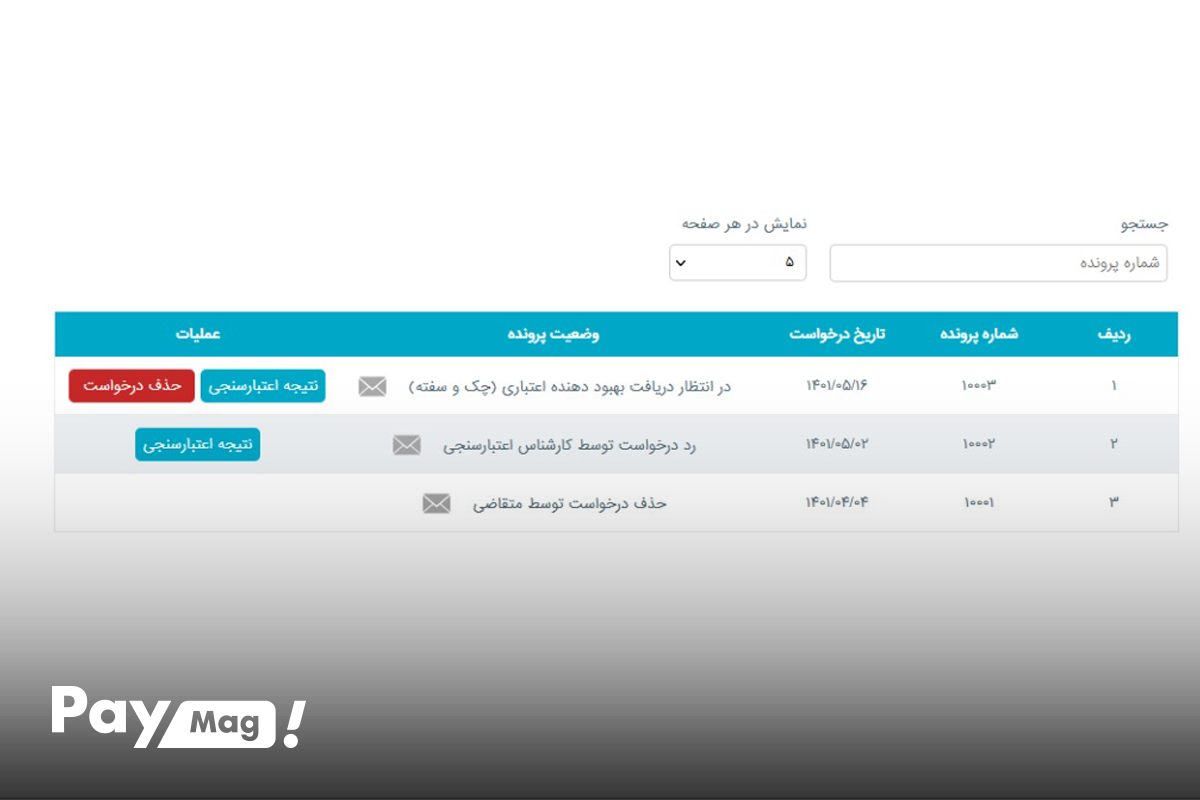Click نتیجه اعتبارسنجی for file 10002
The width and height of the screenshot is (1200, 800).
197,445
